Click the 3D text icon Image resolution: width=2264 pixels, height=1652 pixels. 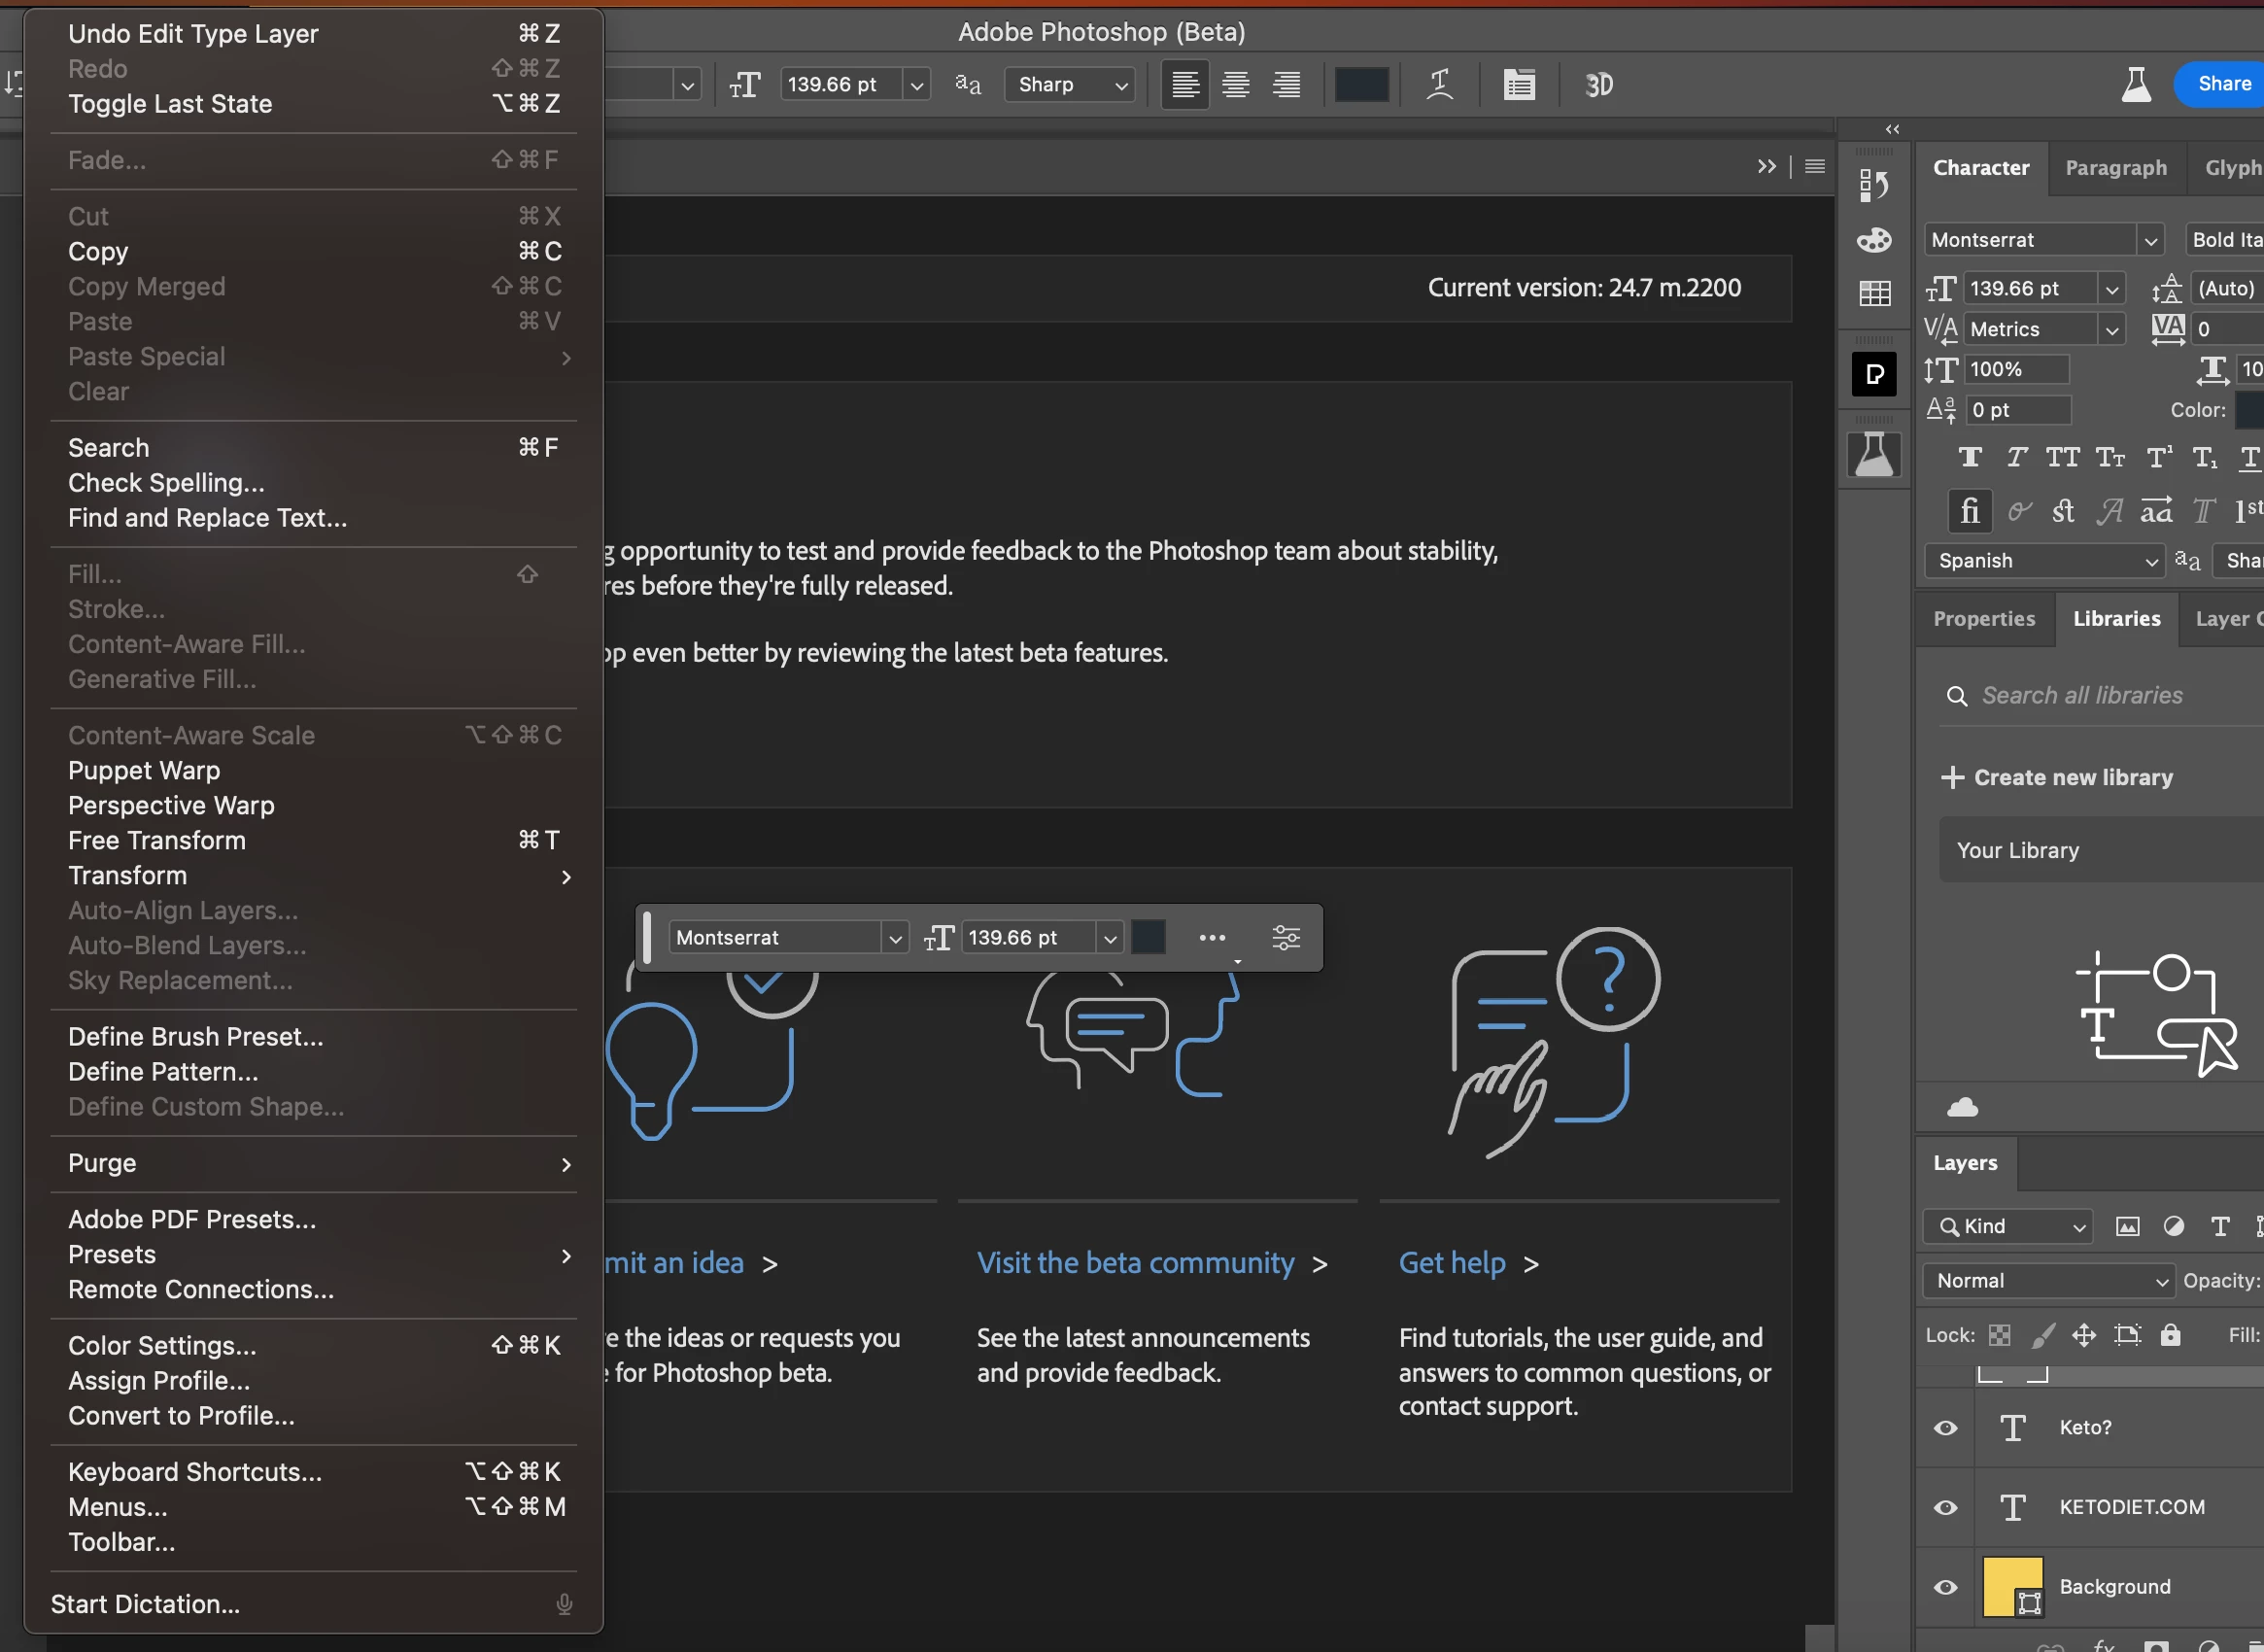click(1599, 85)
